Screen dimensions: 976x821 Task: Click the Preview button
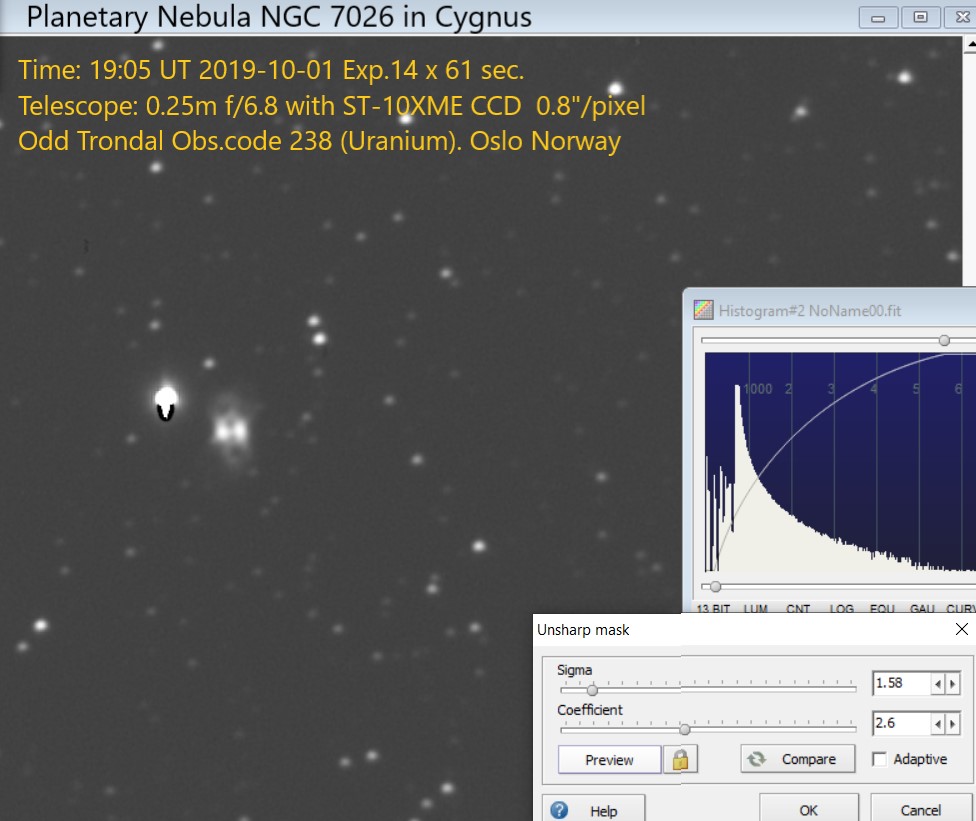[x=609, y=760]
